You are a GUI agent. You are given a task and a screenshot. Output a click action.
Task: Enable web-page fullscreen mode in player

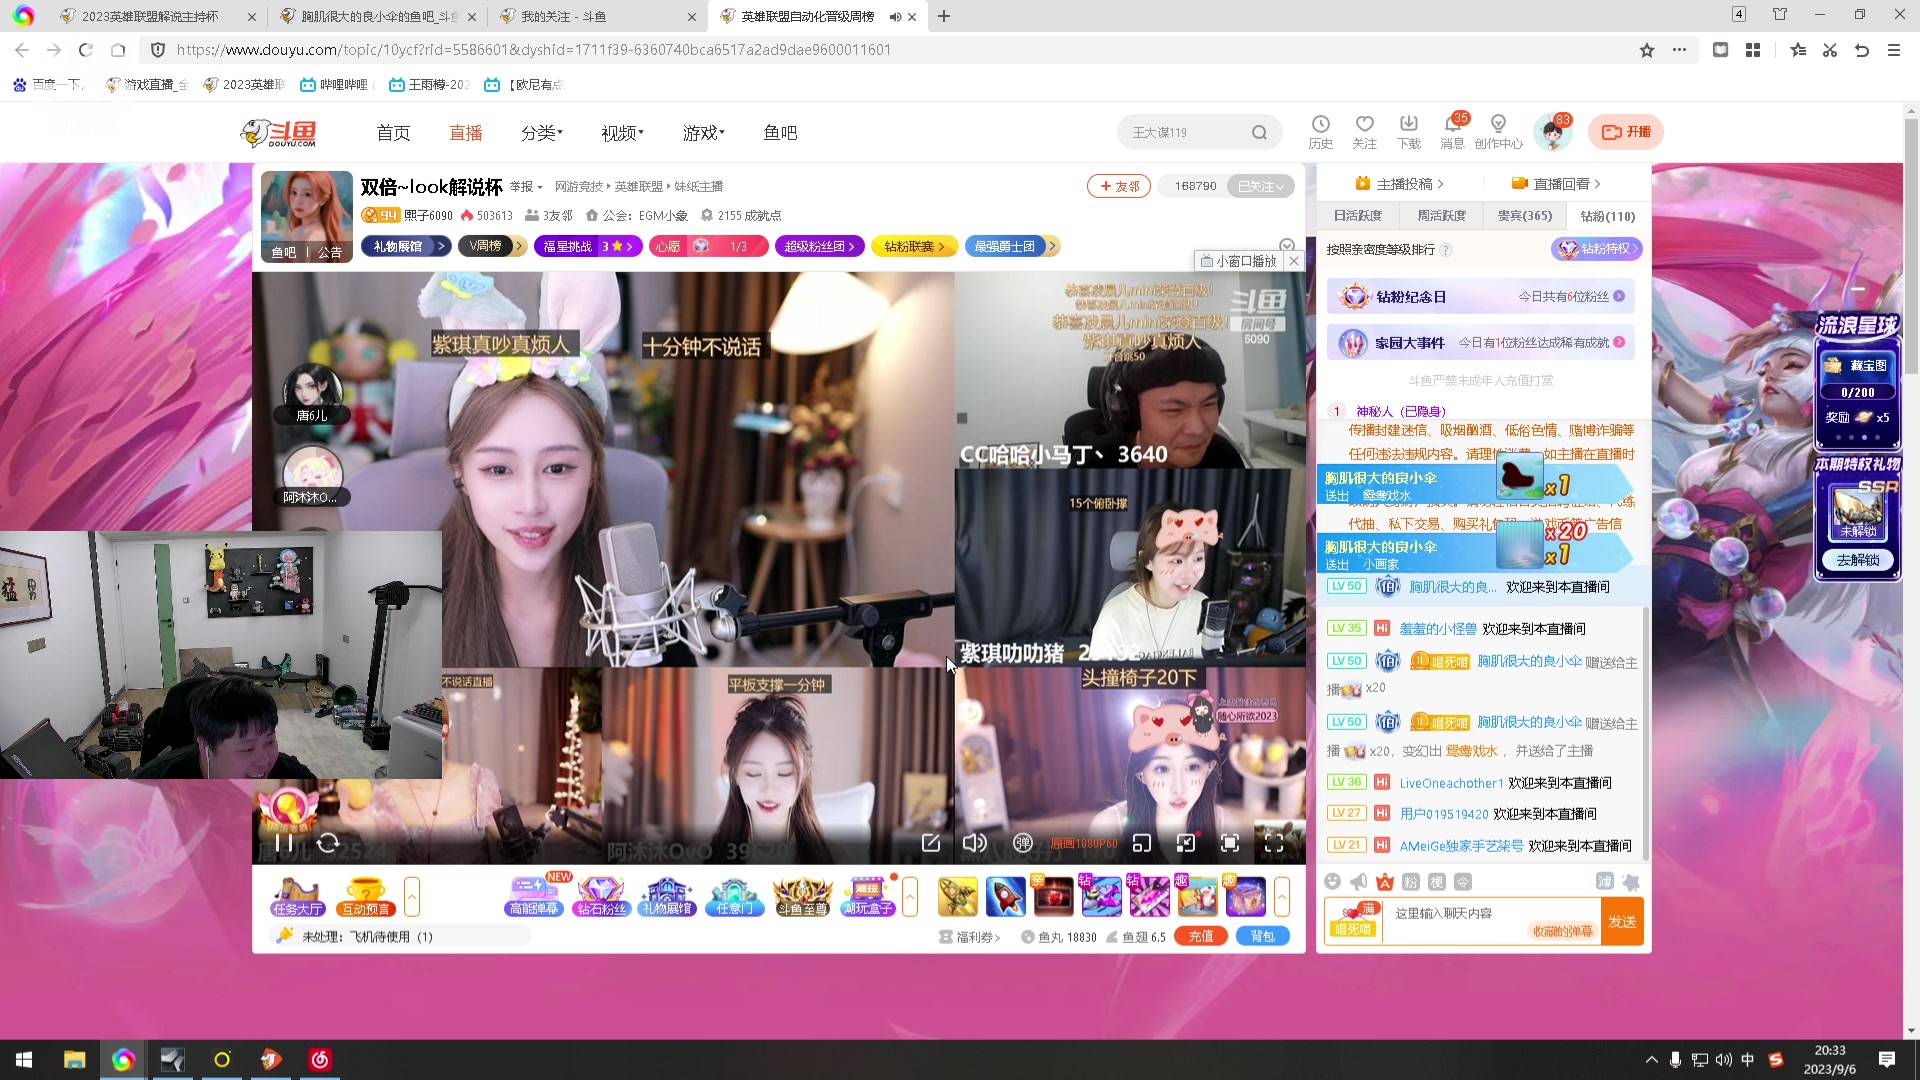click(1230, 843)
